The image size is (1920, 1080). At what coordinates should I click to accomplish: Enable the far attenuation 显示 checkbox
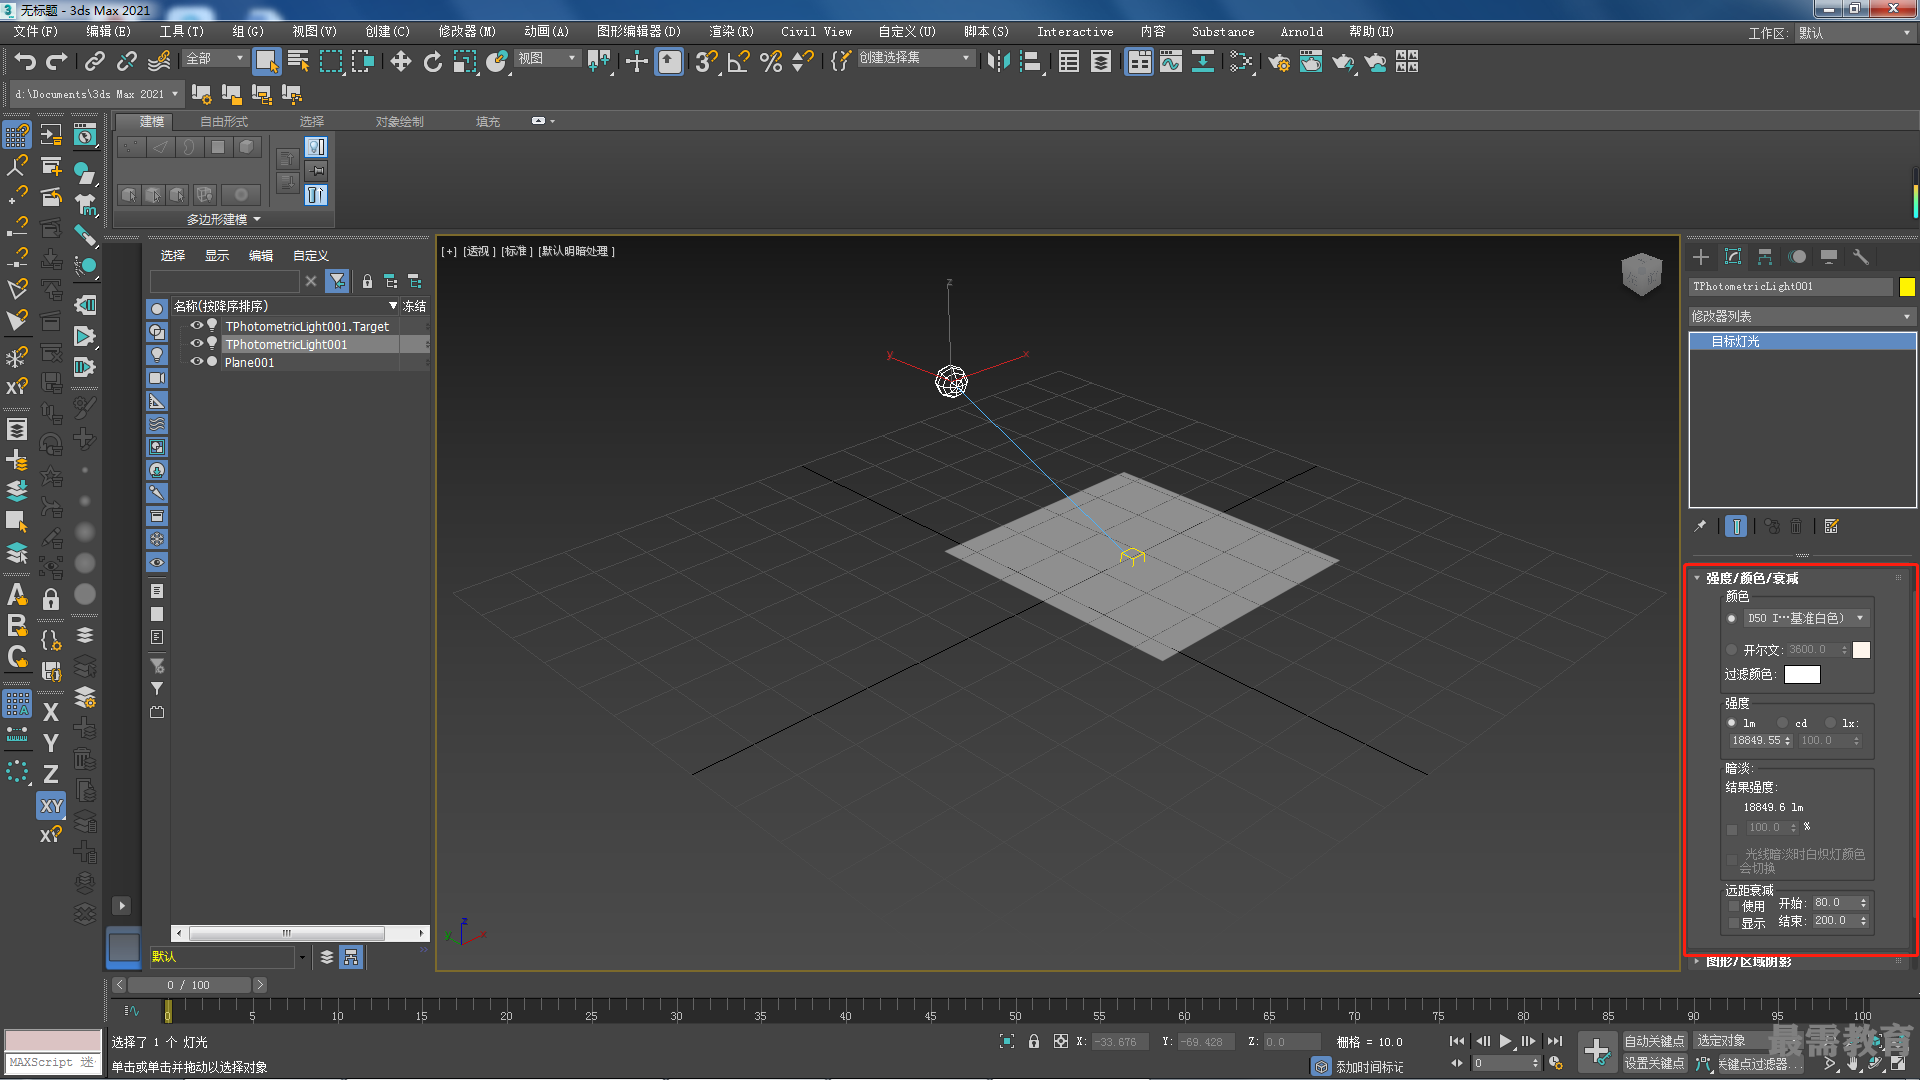tap(1734, 924)
